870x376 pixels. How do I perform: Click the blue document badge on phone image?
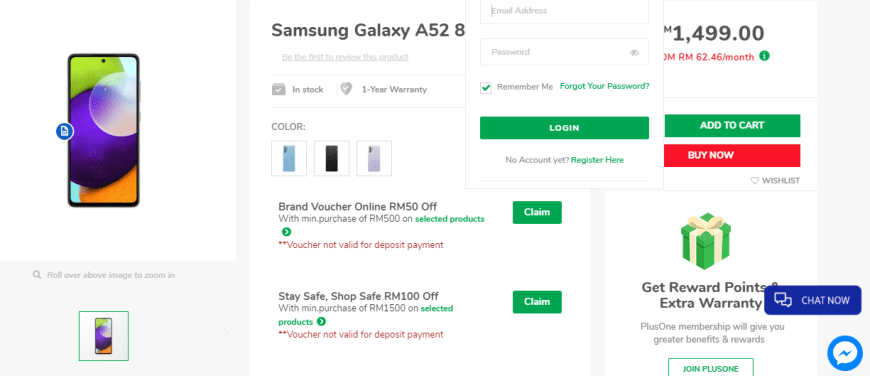click(65, 131)
